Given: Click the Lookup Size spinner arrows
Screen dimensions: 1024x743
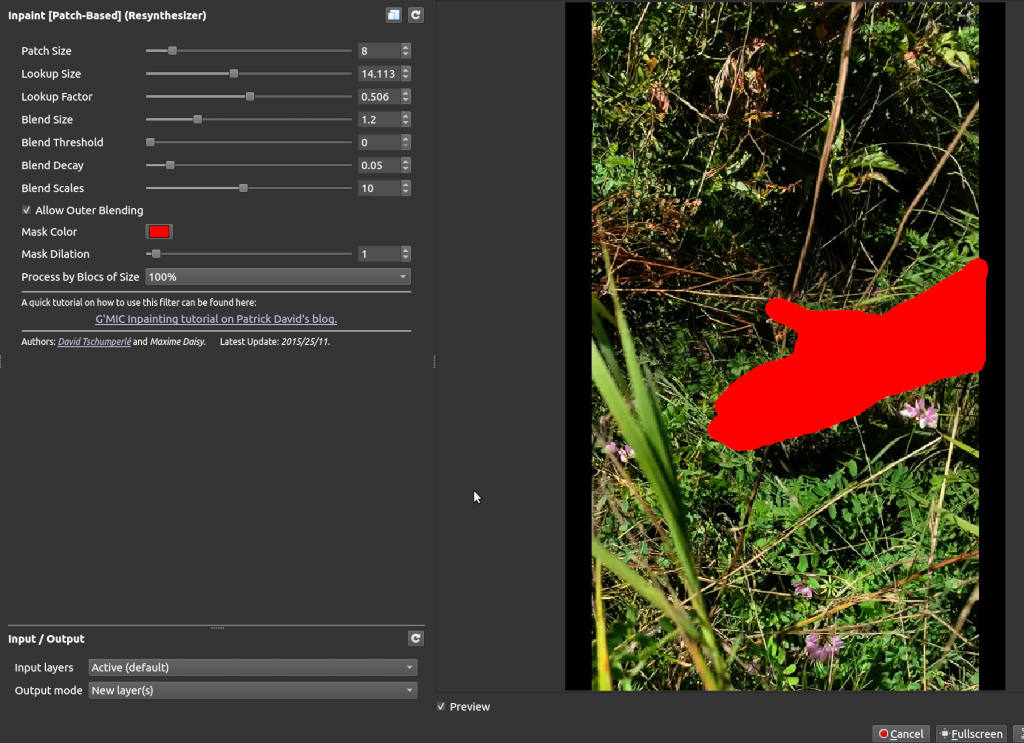Looking at the screenshot, I should click(x=406, y=74).
